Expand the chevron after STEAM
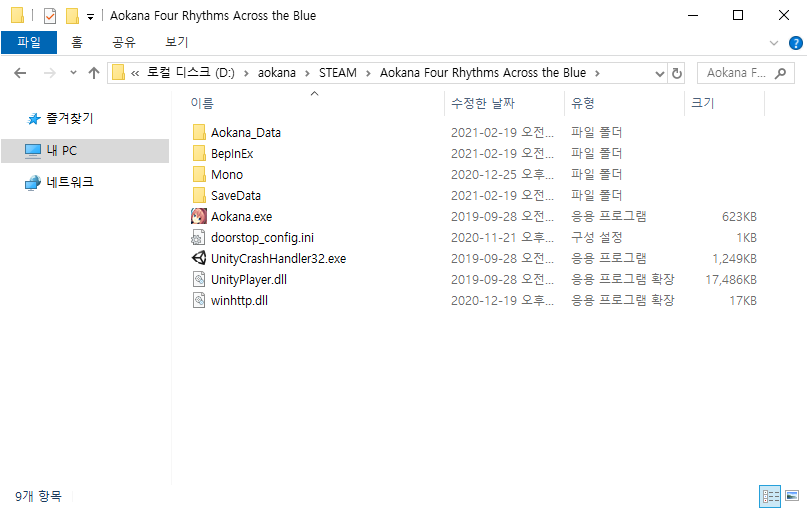 [368, 74]
